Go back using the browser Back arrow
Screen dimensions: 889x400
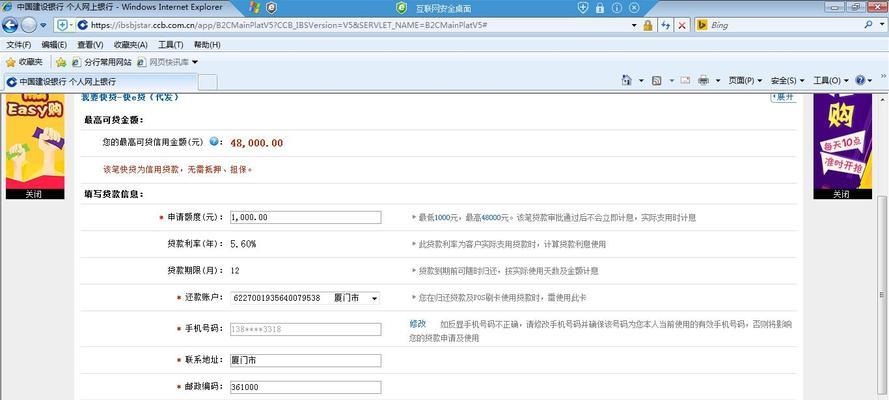[10, 25]
